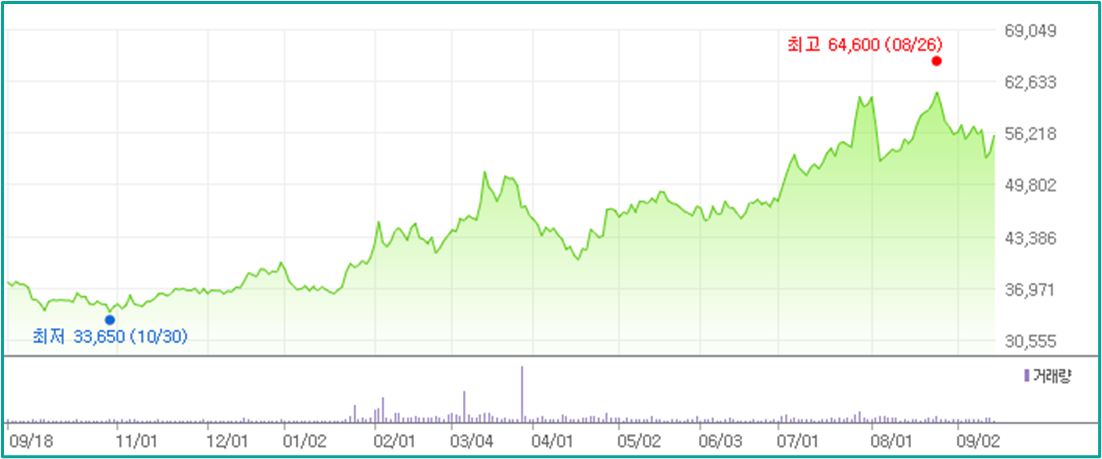
Task: Click the 30,555 price axis value
Action: pos(1031,342)
